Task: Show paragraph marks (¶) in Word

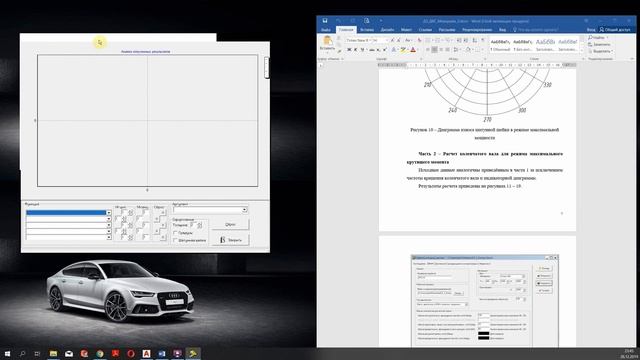Action: click(483, 40)
